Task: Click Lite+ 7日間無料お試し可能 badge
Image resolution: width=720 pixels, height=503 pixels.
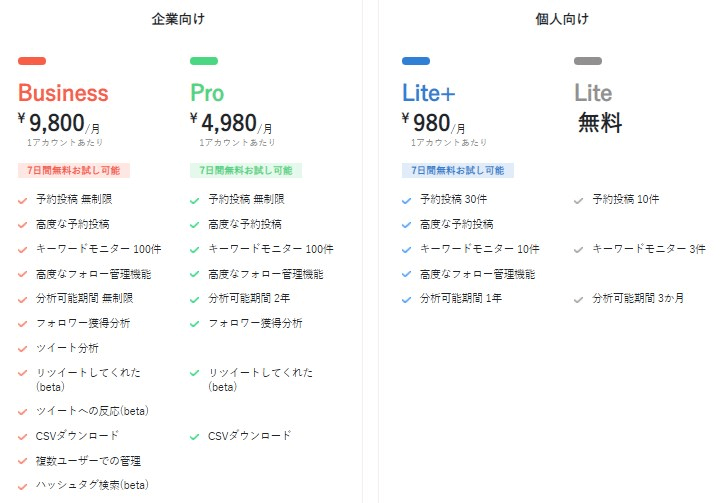Action: pos(457,171)
